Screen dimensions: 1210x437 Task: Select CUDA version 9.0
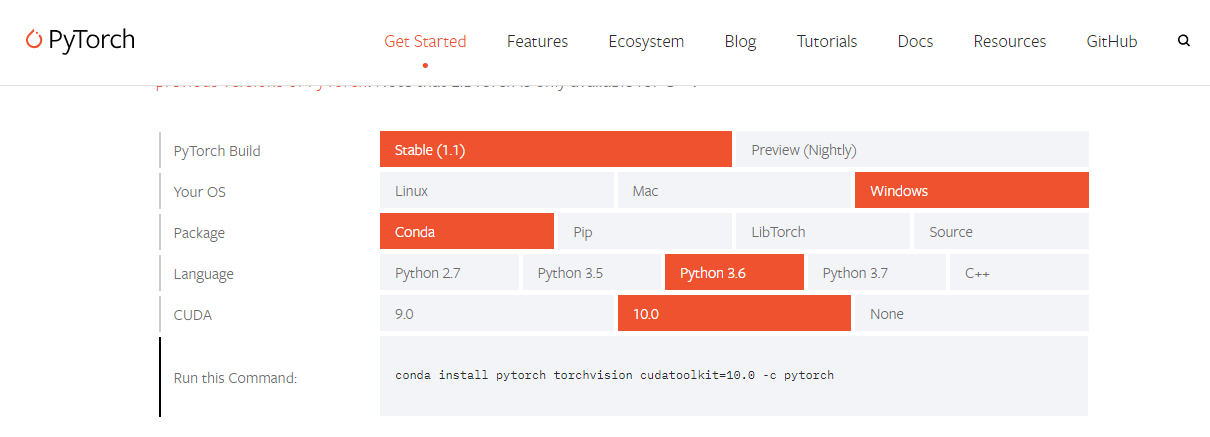(x=497, y=313)
